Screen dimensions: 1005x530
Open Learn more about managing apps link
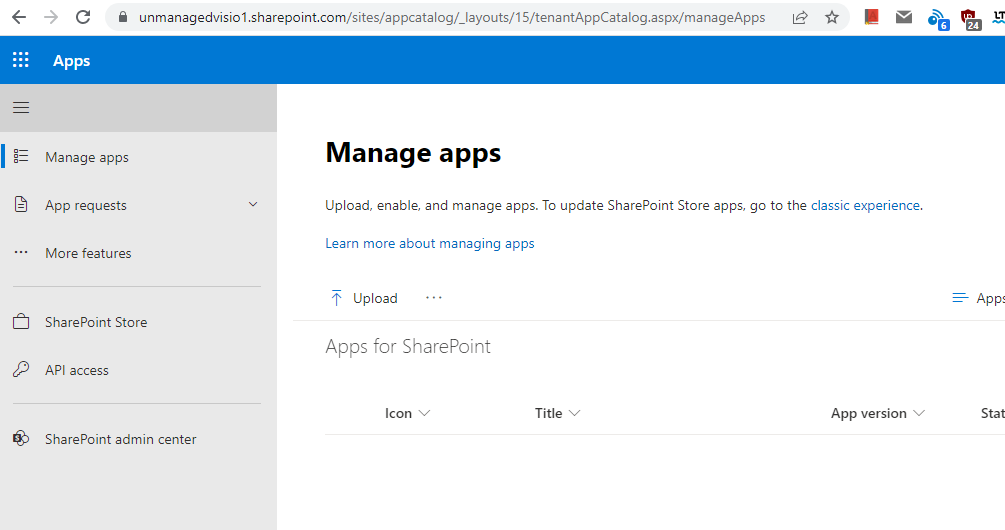(x=429, y=244)
